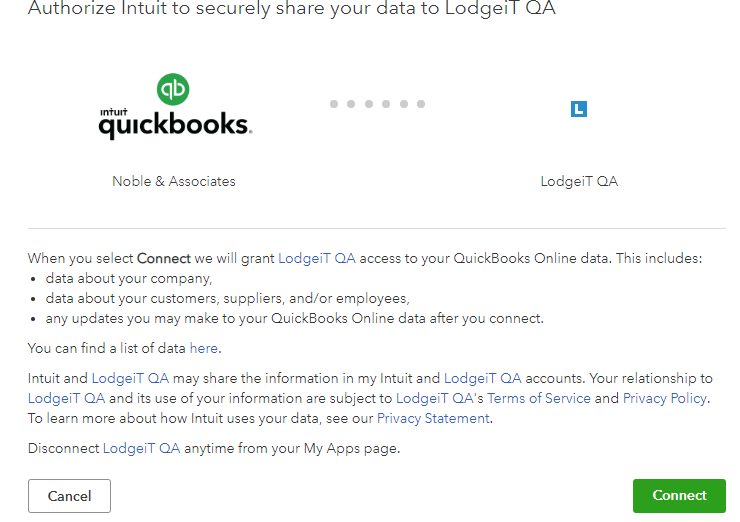740x522 pixels.
Task: Click the blue LodgeiT L app icon
Action: click(x=579, y=109)
